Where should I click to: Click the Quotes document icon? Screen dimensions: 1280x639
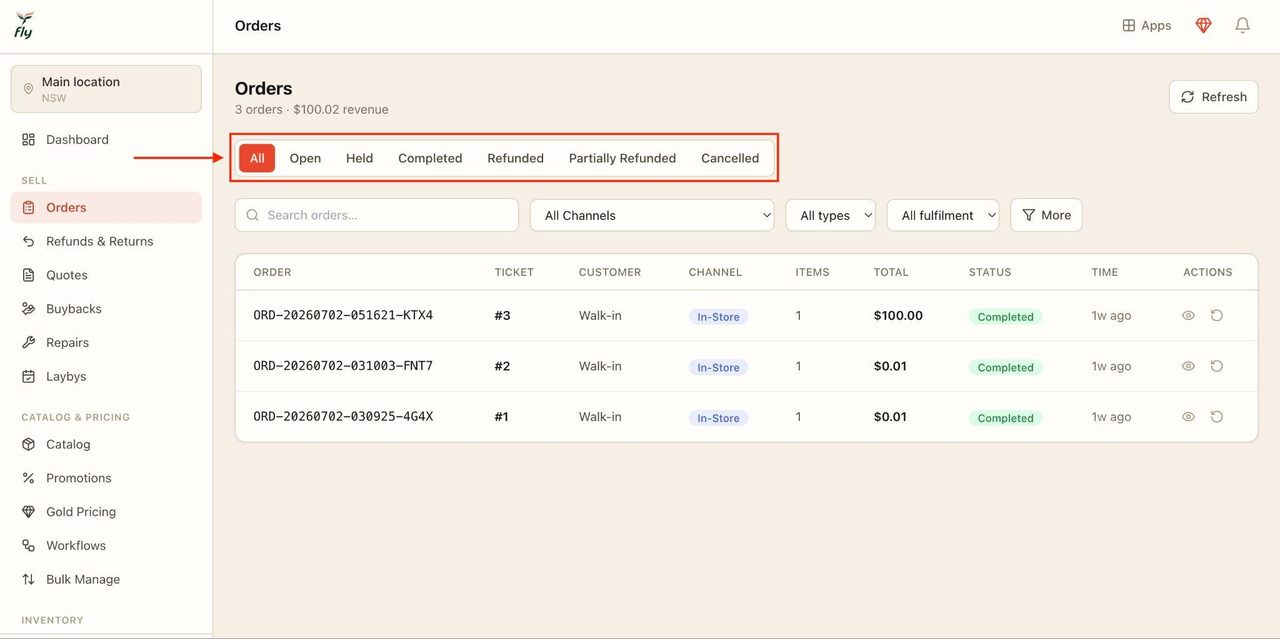(28, 275)
